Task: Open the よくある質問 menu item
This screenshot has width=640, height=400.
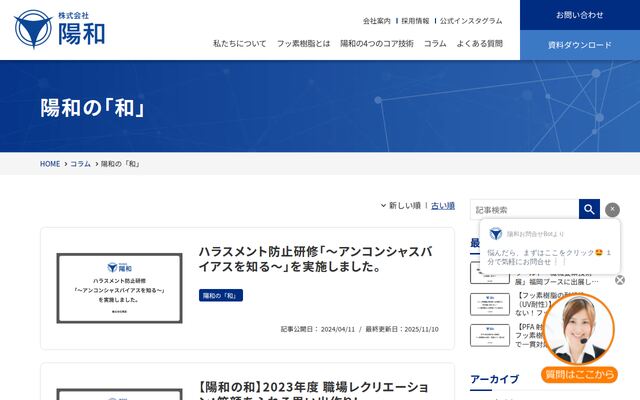Action: pyautogui.click(x=480, y=43)
